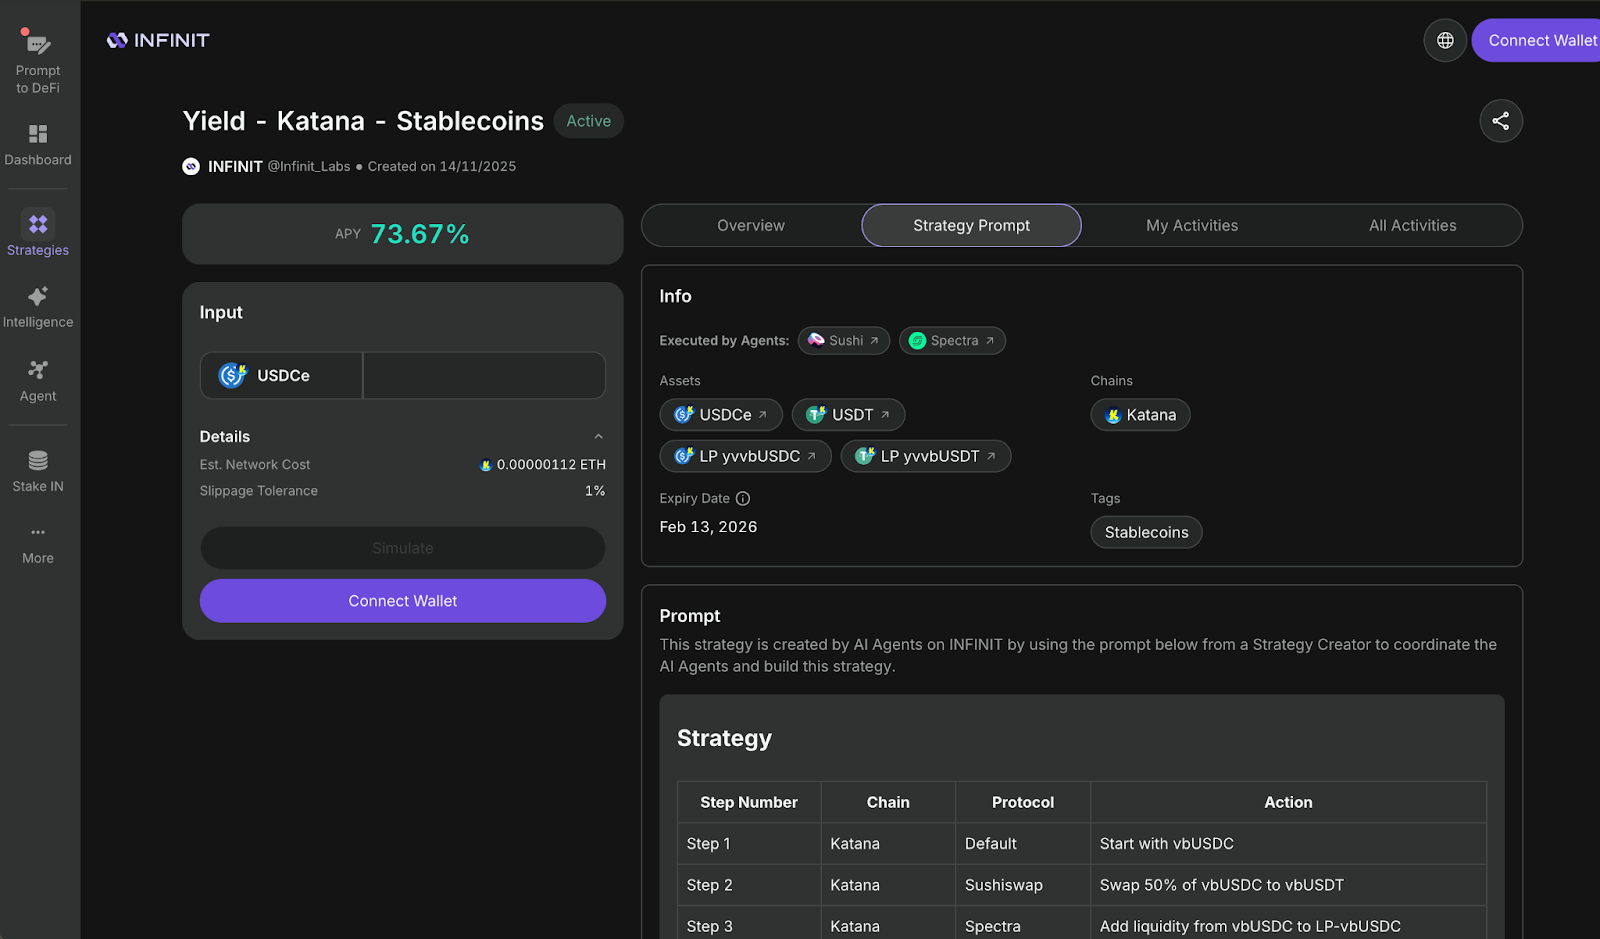Switch to the My Activities tab

1192,225
